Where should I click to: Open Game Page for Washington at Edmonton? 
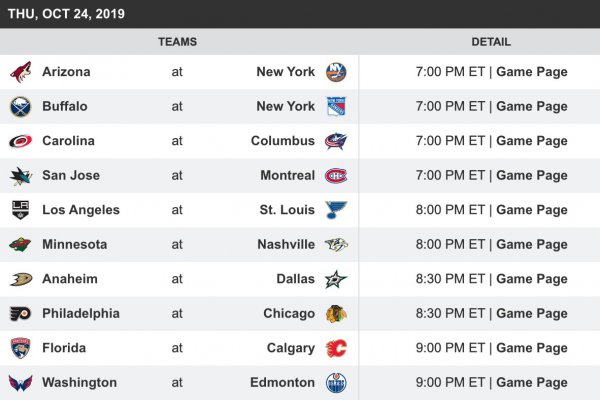[x=531, y=383]
